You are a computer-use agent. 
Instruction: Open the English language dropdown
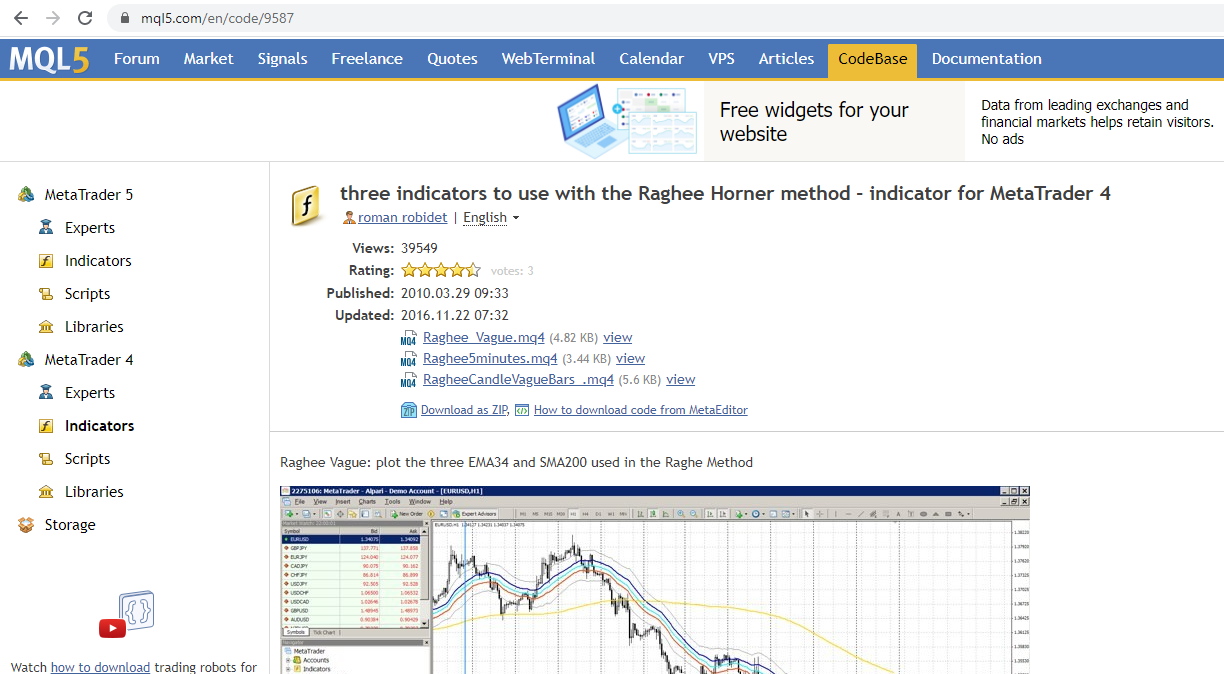[491, 217]
